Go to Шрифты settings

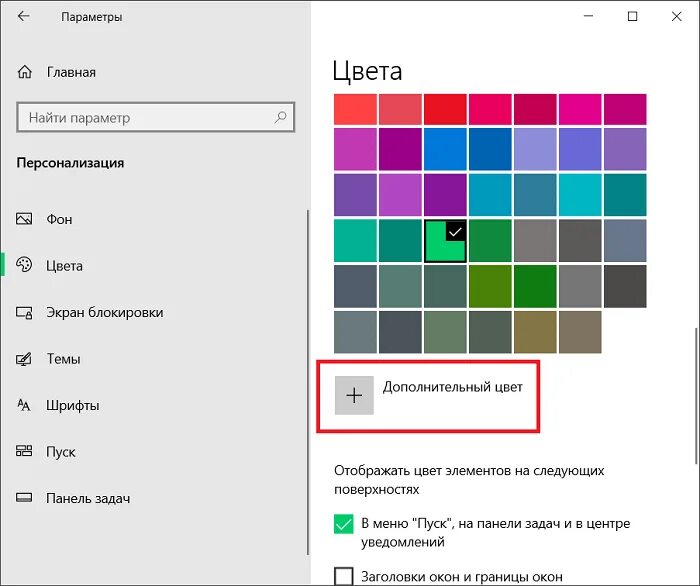[x=73, y=406]
